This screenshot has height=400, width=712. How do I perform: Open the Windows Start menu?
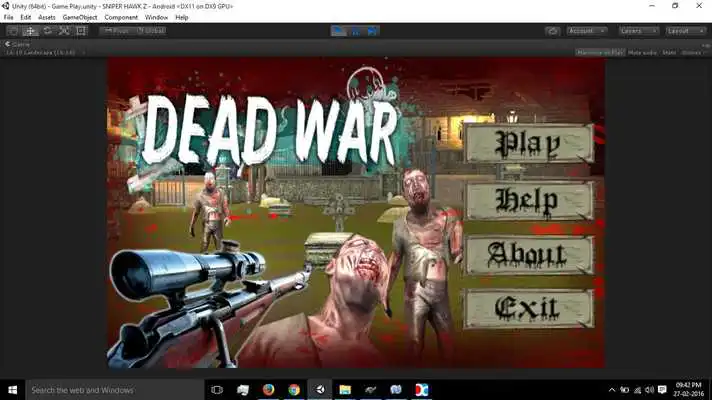(x=13, y=390)
